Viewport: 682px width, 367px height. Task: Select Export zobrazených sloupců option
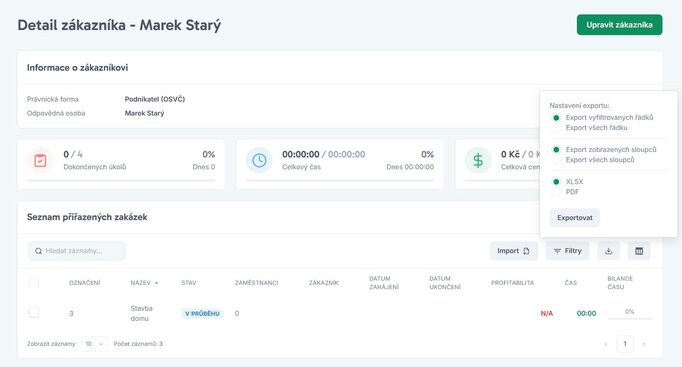pos(556,150)
